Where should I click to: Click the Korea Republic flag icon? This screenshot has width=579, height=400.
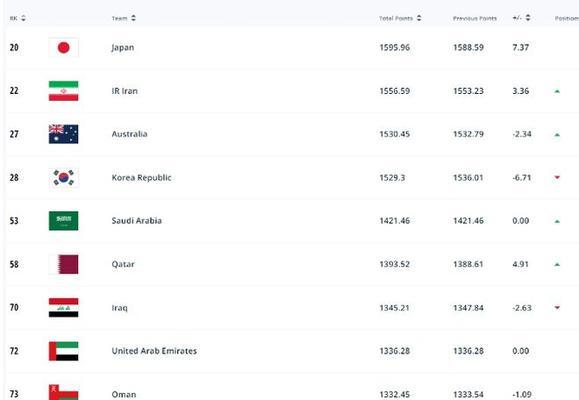click(x=64, y=178)
